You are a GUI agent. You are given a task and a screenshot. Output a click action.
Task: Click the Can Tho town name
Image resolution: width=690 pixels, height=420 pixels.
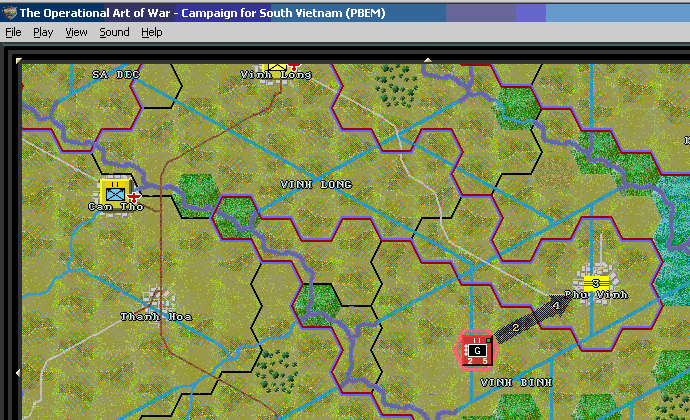click(x=116, y=207)
